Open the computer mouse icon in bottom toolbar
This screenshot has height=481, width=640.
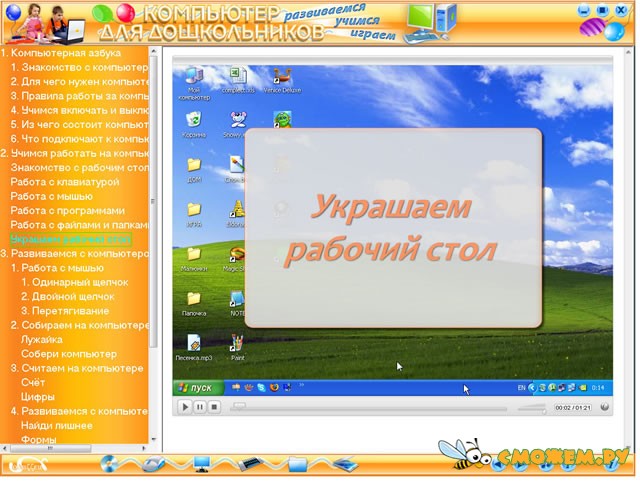tap(154, 464)
